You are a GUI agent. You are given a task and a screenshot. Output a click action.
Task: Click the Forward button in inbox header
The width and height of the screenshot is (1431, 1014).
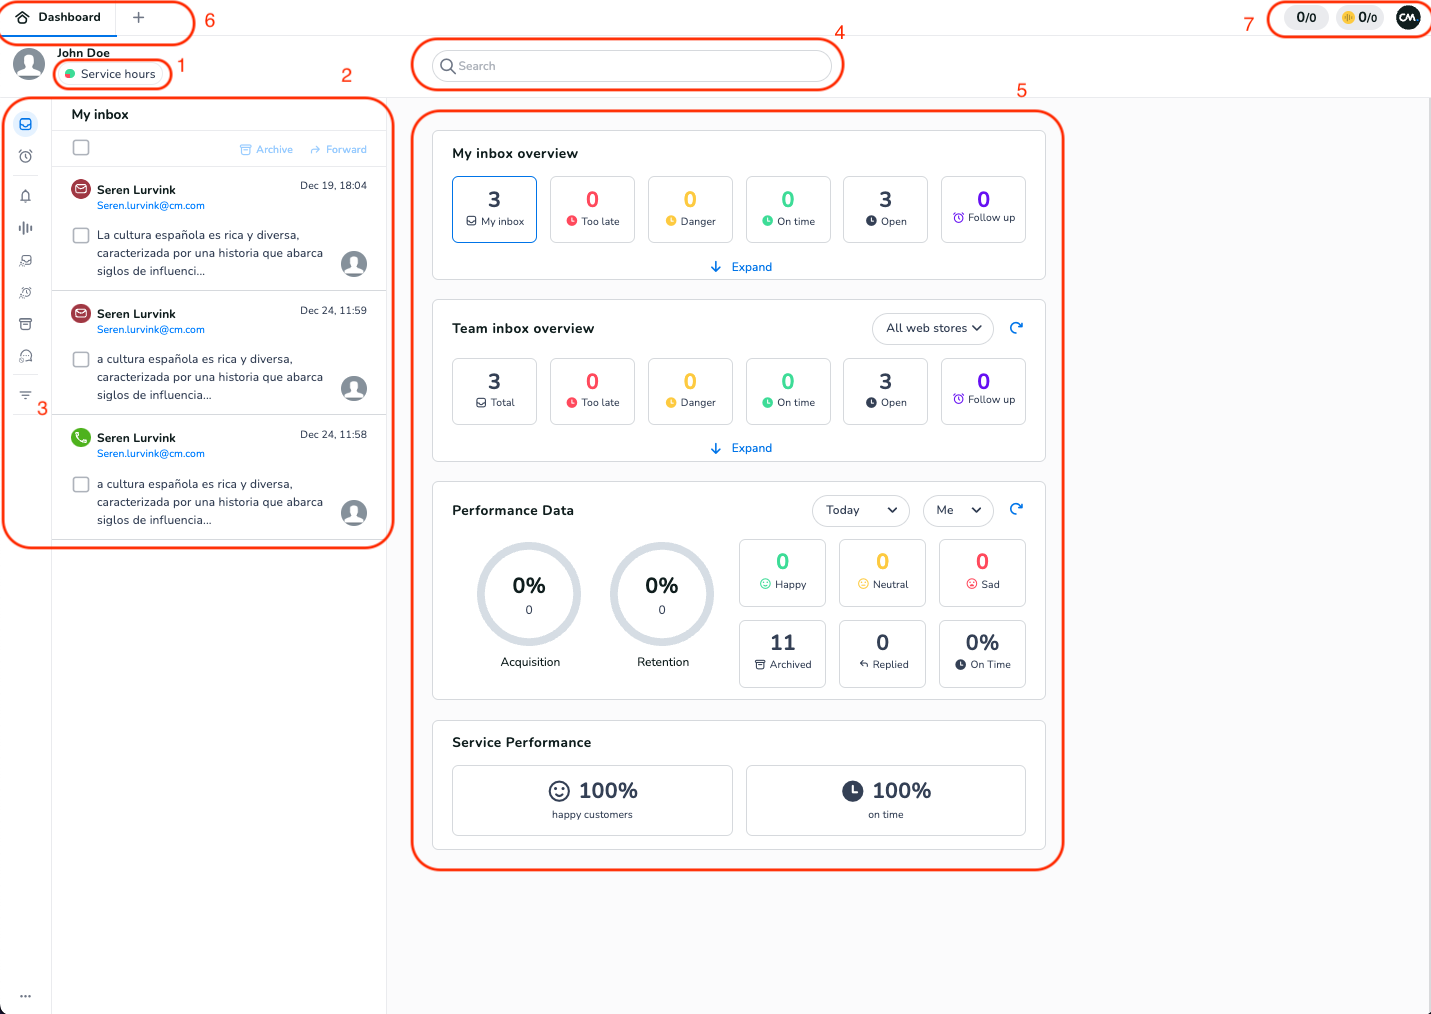coord(338,150)
